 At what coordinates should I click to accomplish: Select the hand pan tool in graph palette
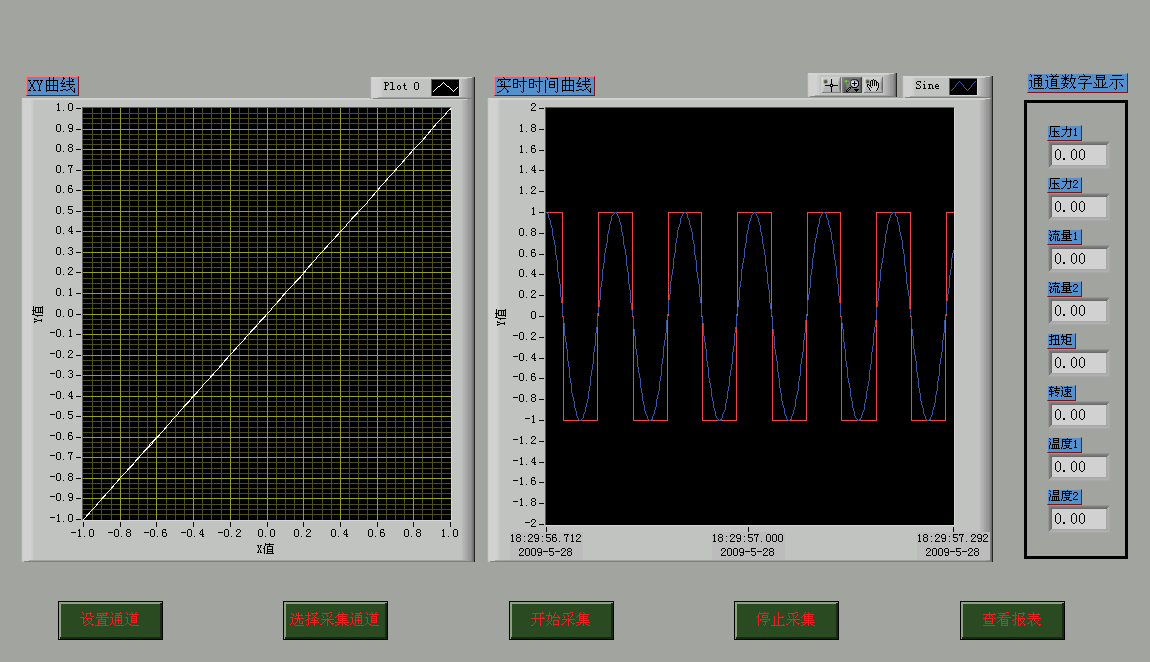point(873,86)
